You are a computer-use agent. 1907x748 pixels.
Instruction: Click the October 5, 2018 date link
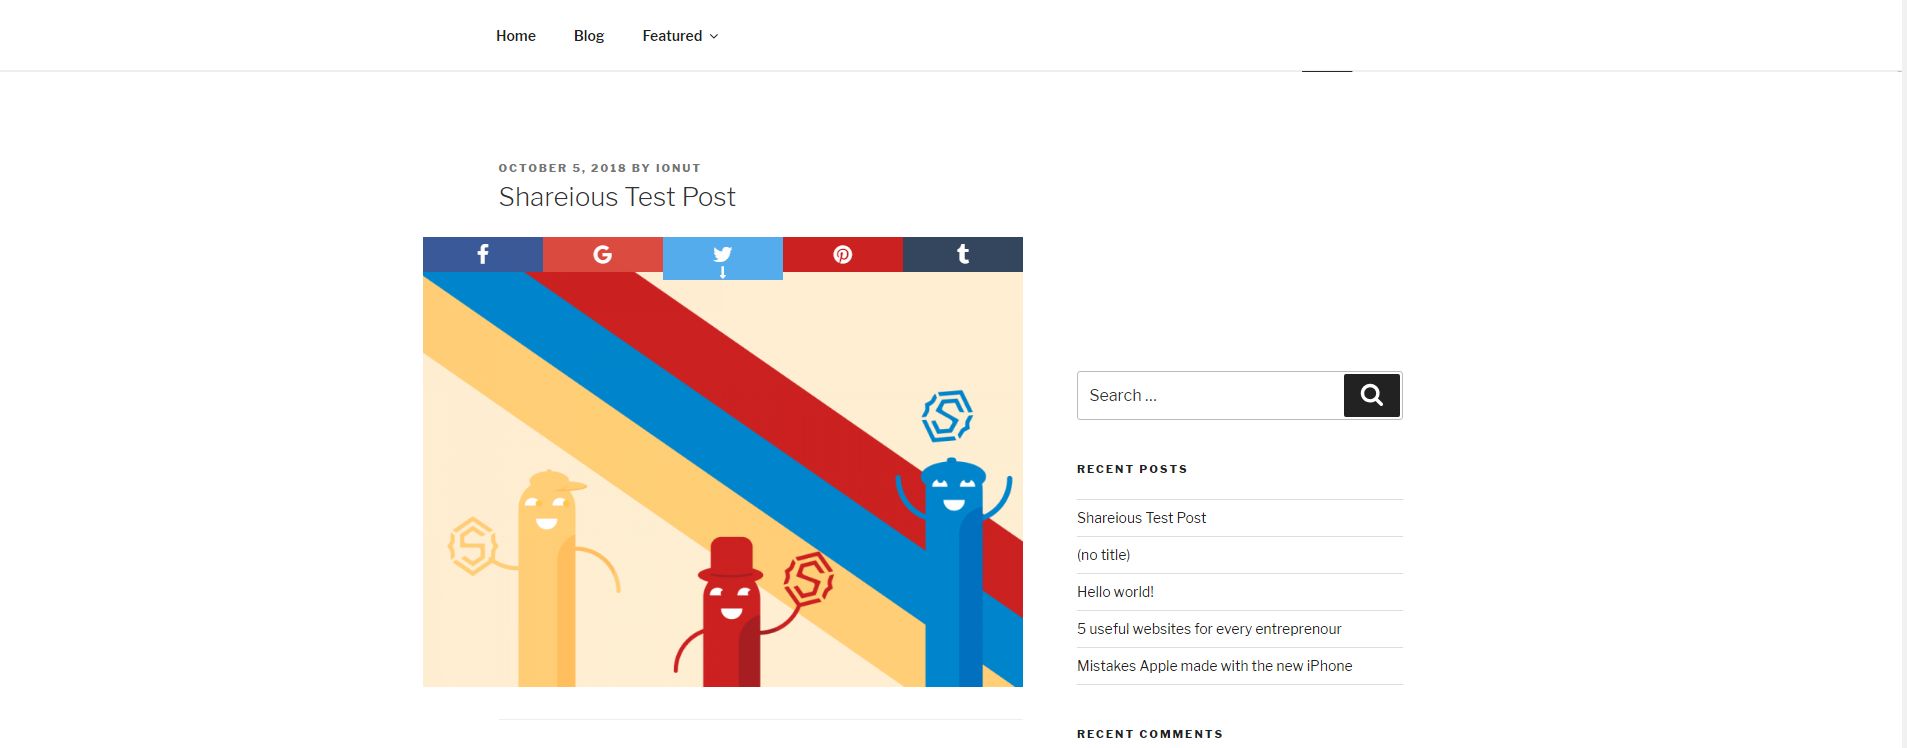pos(562,168)
